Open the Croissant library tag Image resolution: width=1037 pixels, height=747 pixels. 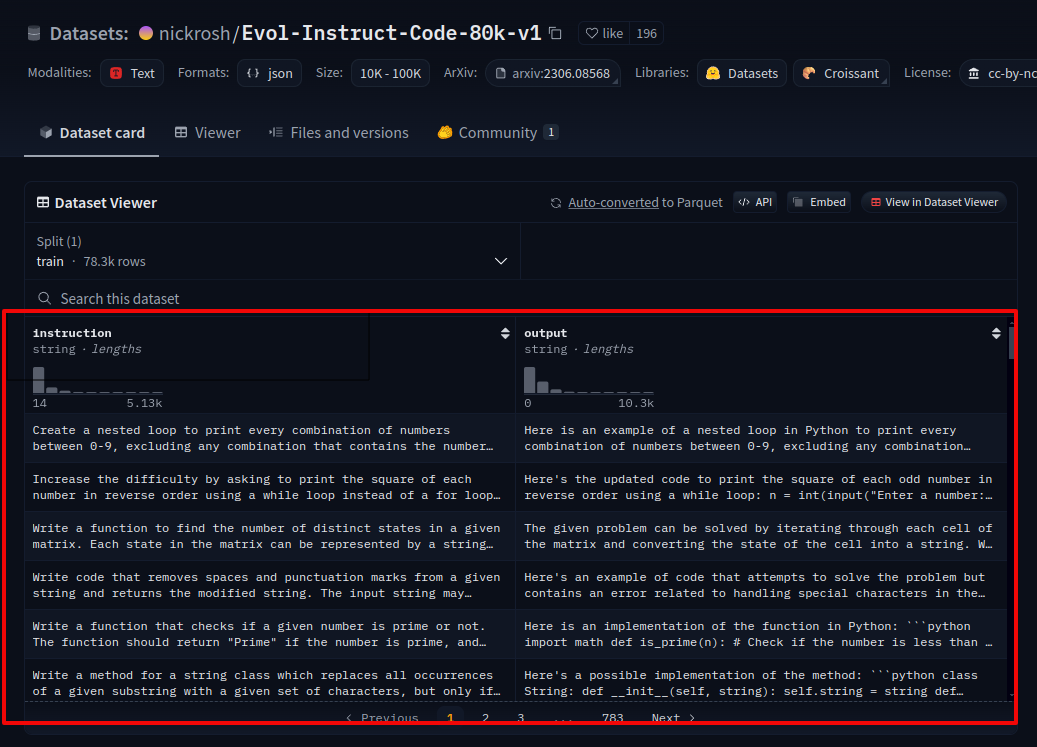[841, 73]
